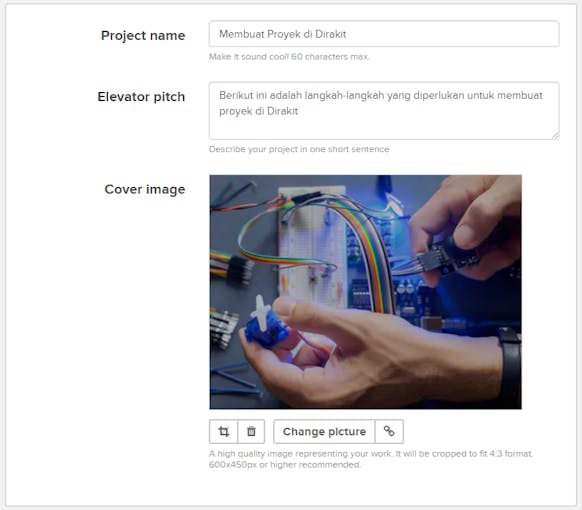Click the white breadboard in the cover photo
The width and height of the screenshot is (582, 510).
pos(313,247)
